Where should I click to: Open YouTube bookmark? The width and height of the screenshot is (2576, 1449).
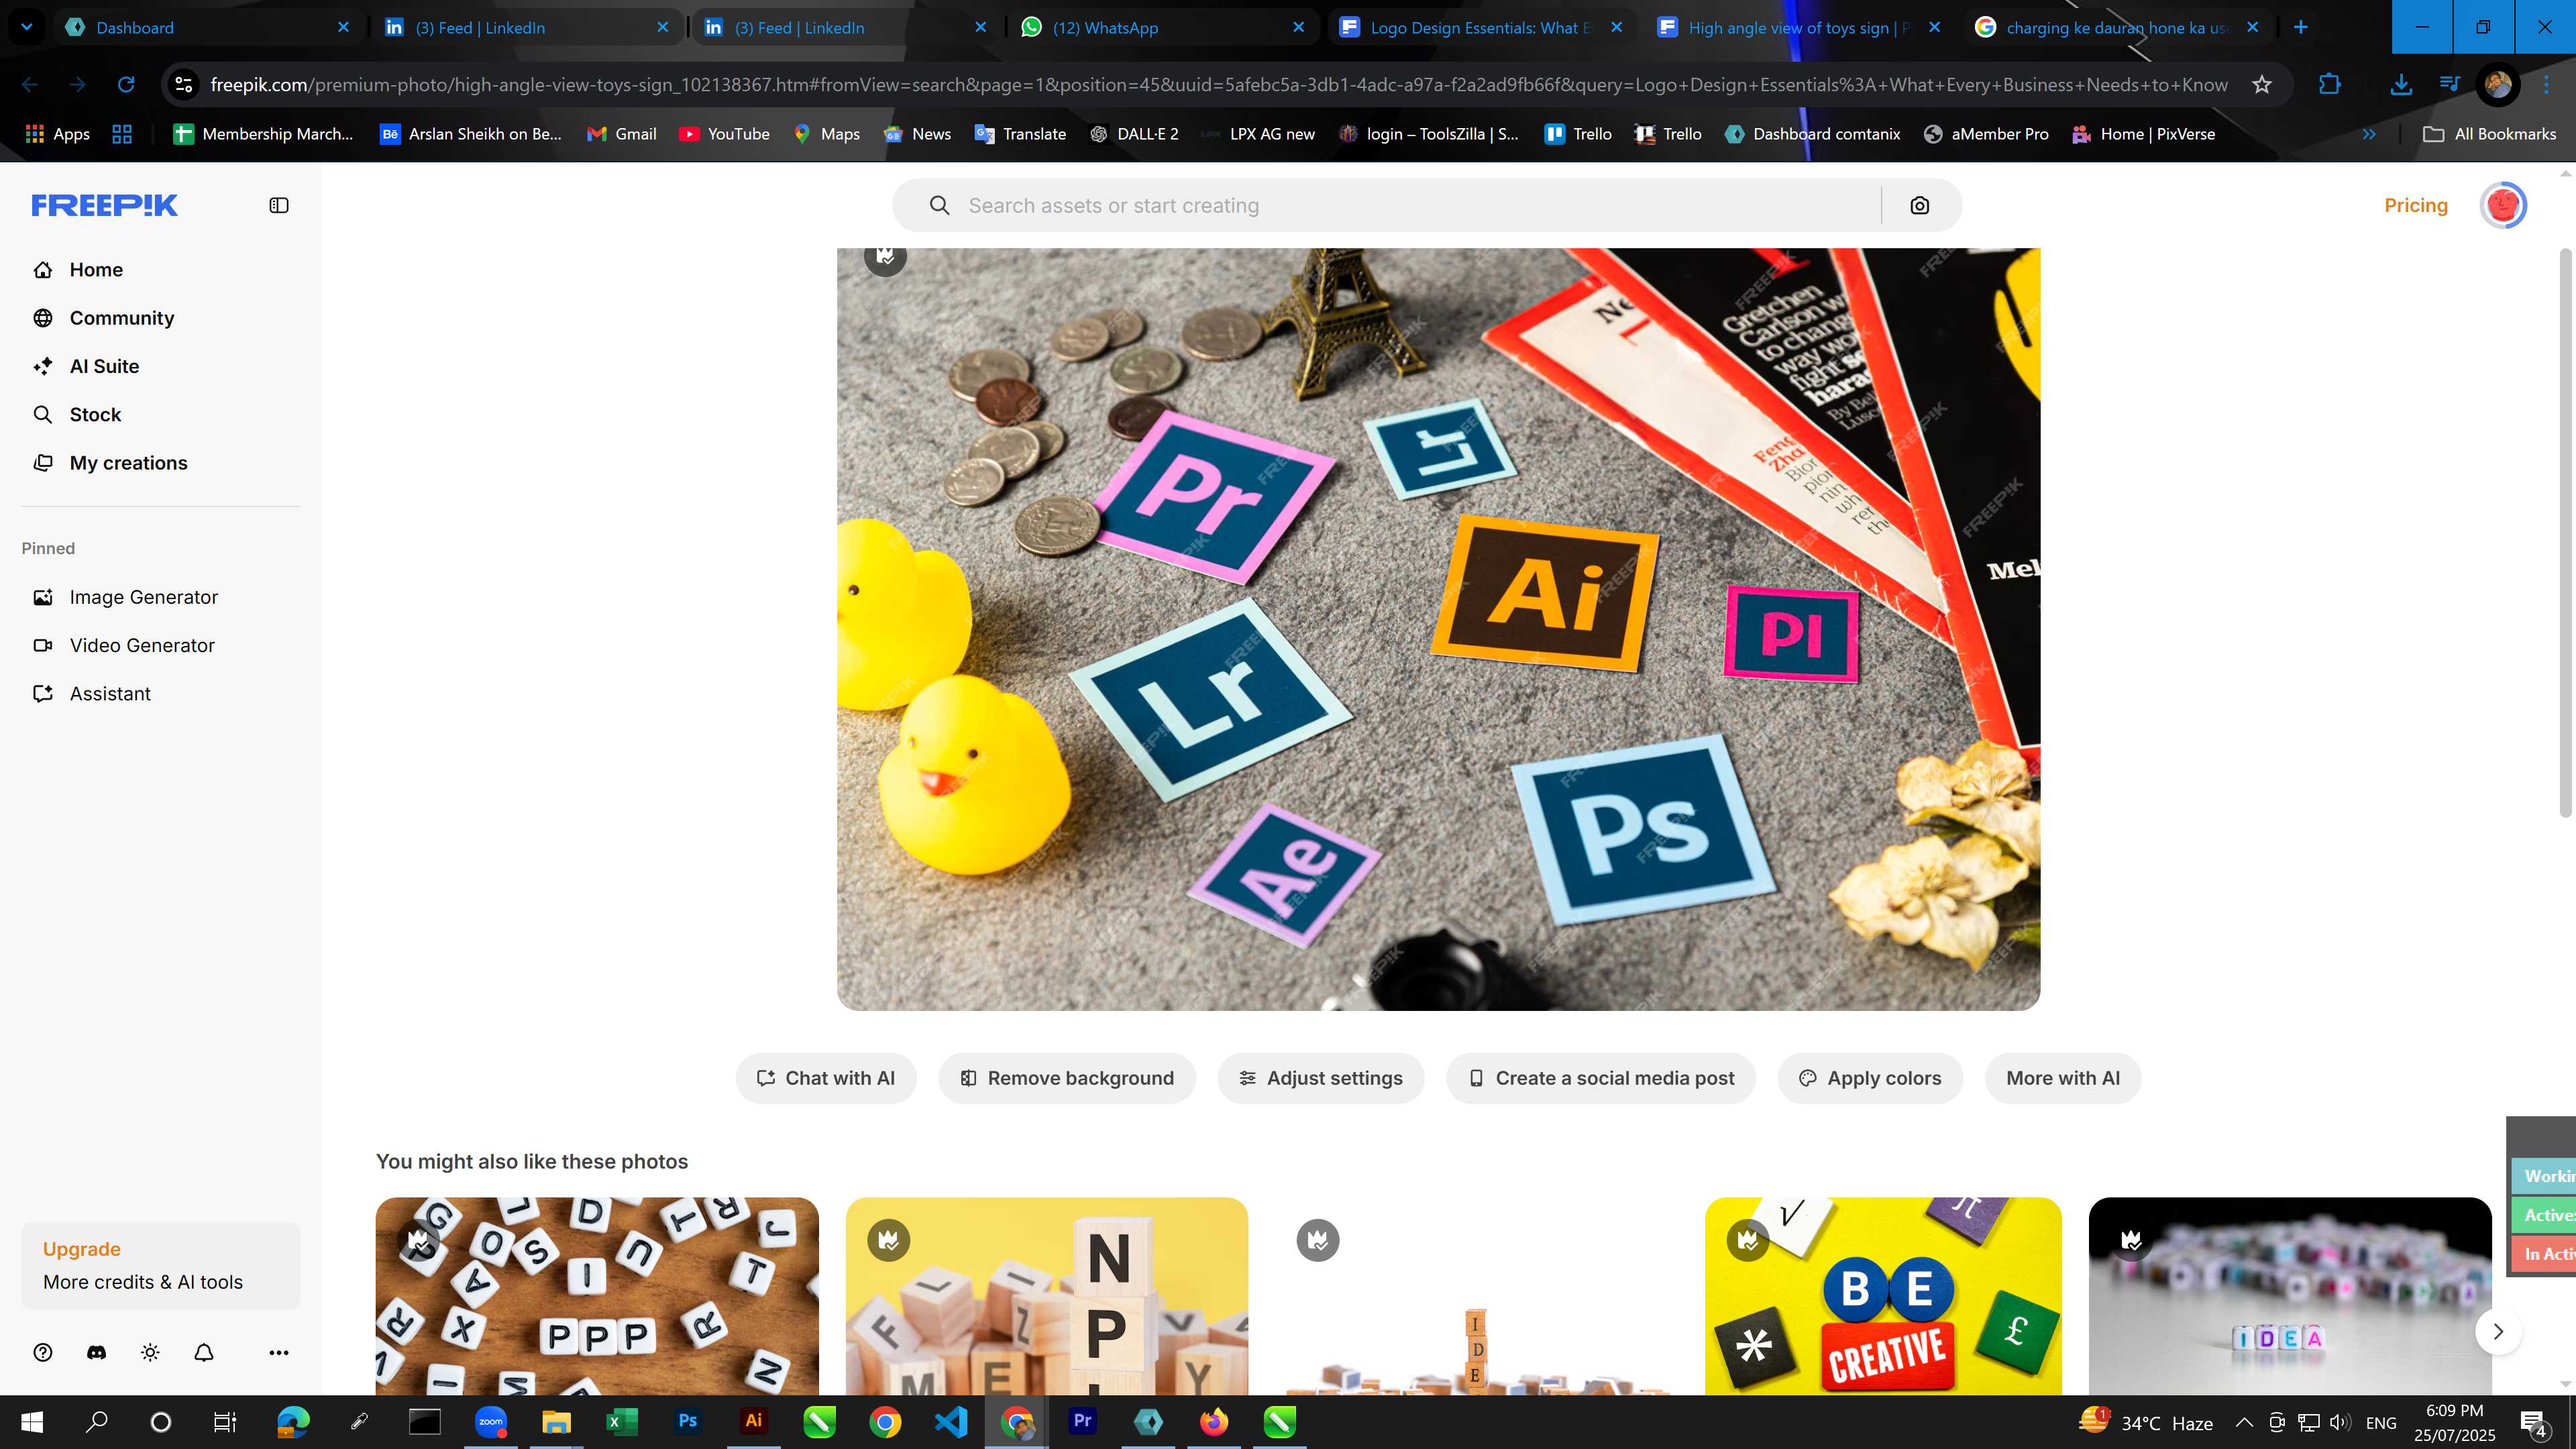(x=724, y=134)
